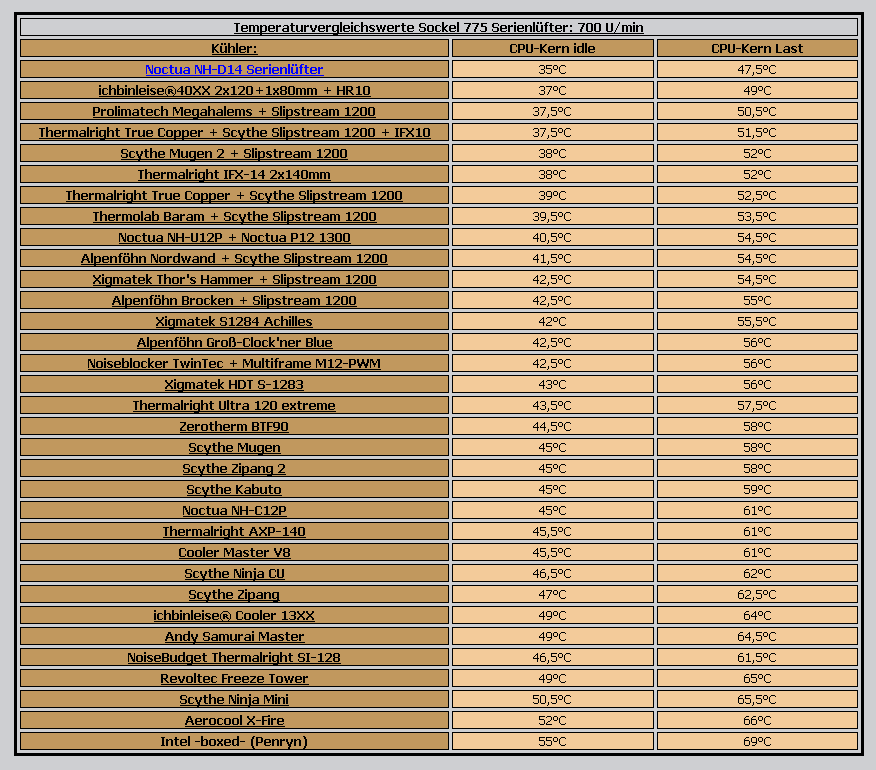Click Alpenföhn Brocken + Slipstream 1200 link
The width and height of the screenshot is (876, 770).
pos(234,300)
